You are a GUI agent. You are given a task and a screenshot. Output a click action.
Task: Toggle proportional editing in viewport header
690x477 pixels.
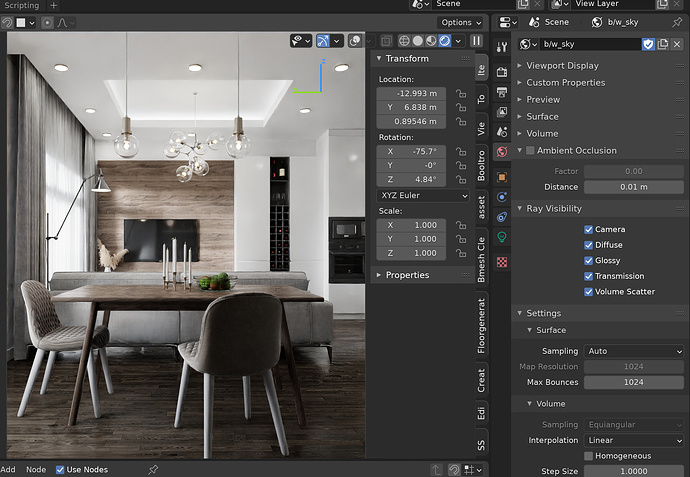point(47,22)
